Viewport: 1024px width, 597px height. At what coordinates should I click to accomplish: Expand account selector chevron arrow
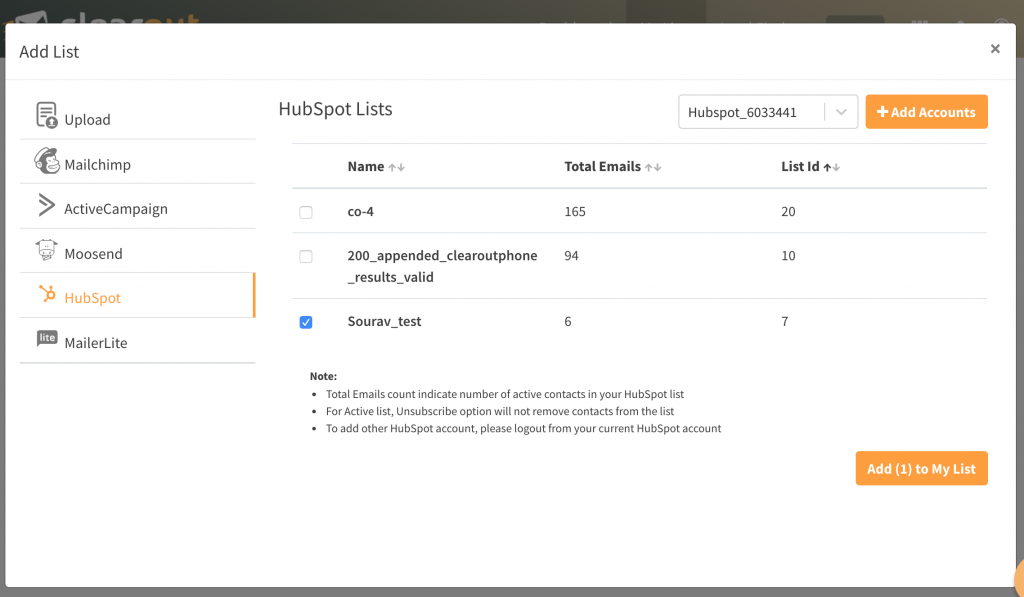tap(841, 112)
